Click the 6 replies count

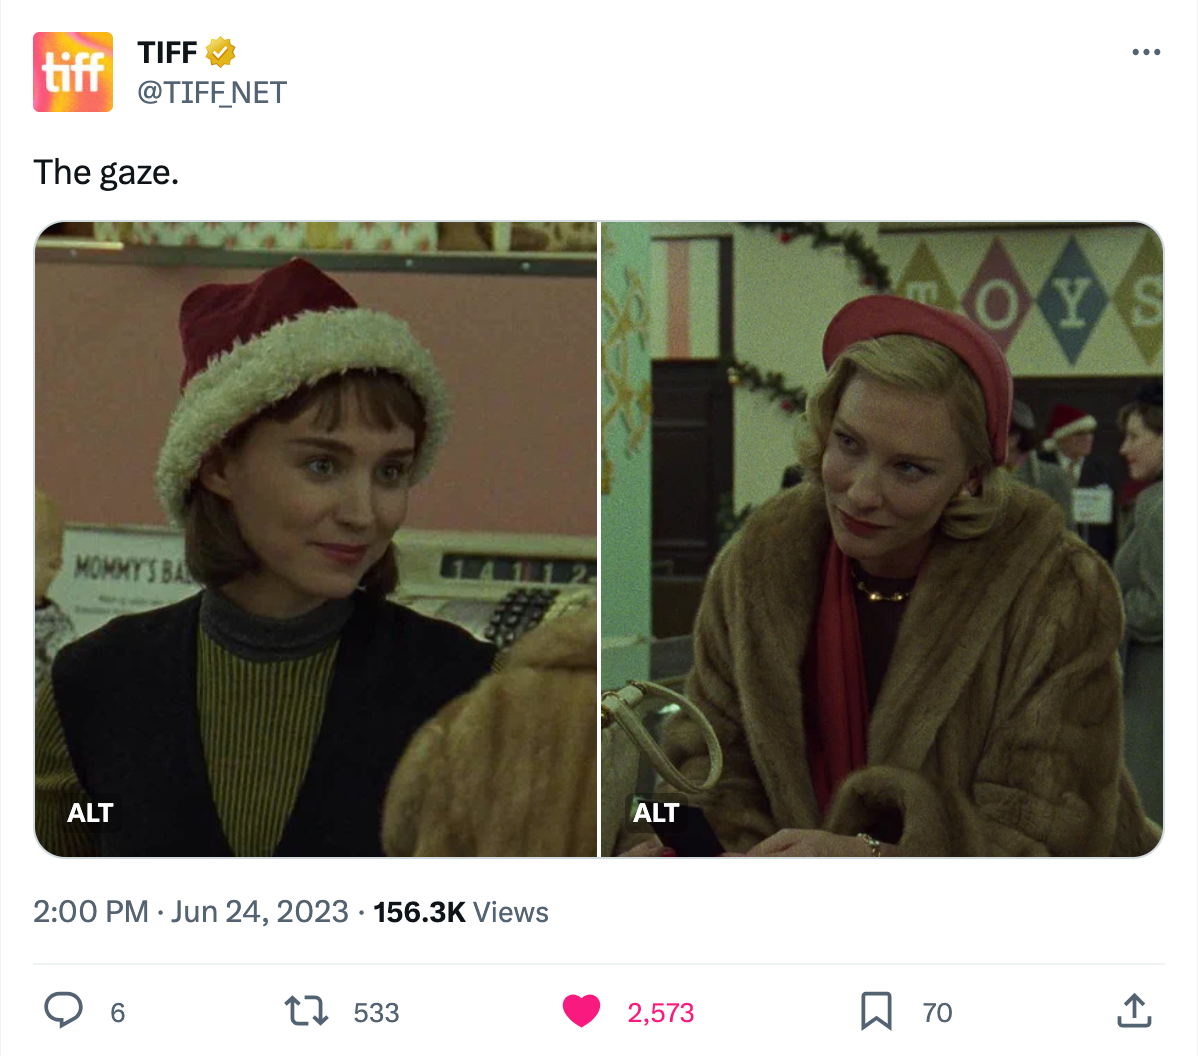[x=118, y=1012]
